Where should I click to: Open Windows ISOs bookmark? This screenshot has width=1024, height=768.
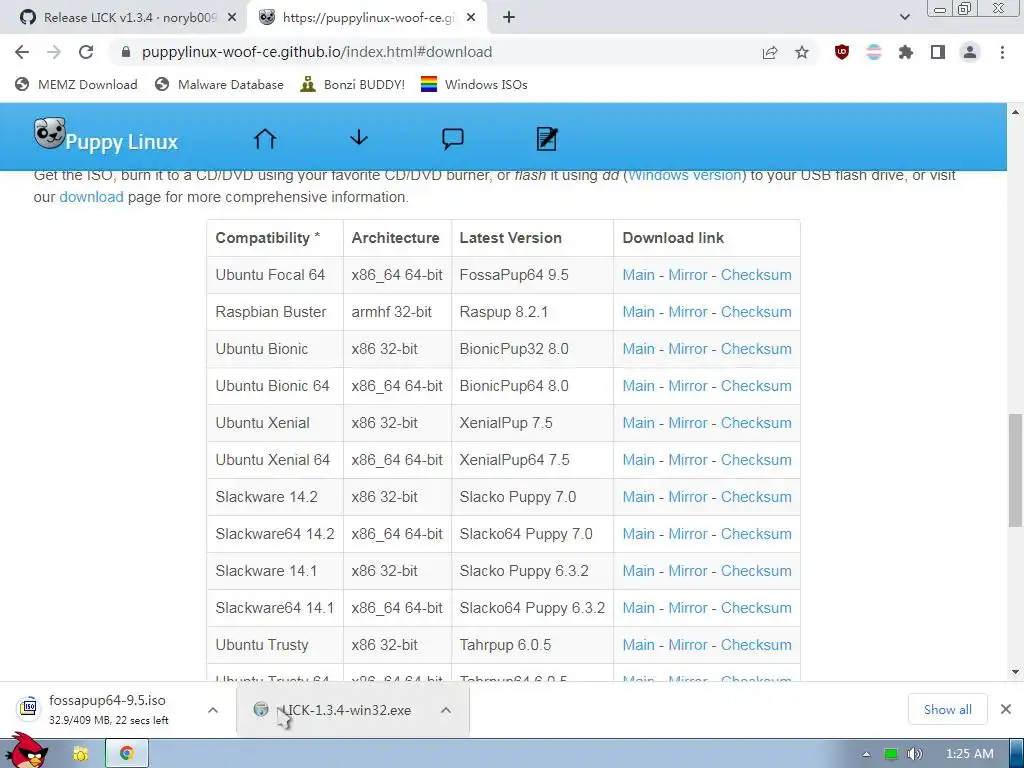(x=474, y=84)
